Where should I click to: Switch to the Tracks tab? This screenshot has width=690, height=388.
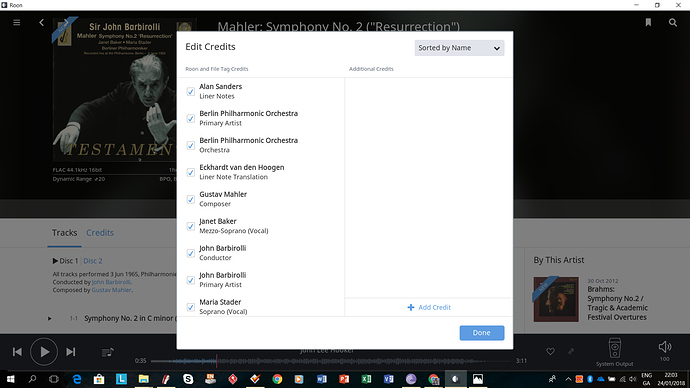(65, 233)
